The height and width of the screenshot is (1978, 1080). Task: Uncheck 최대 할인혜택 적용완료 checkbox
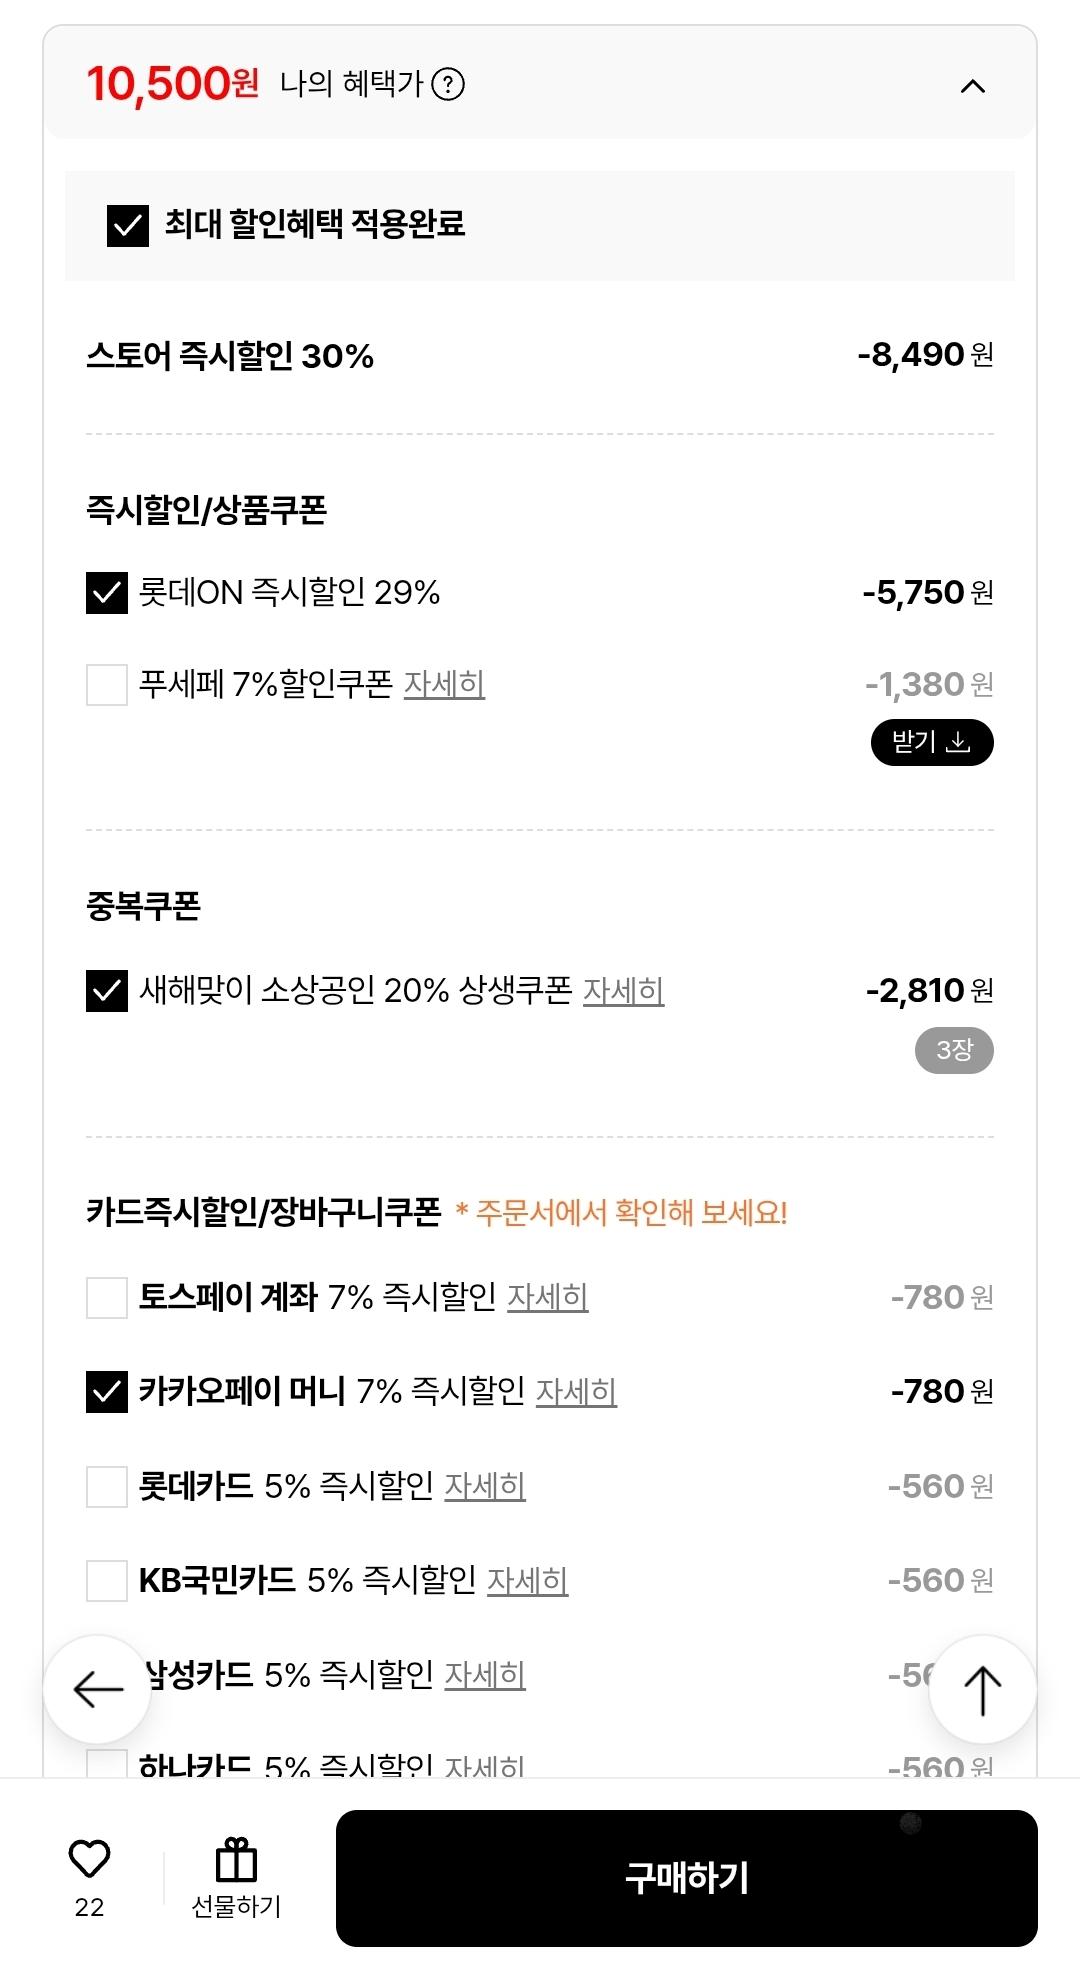[x=128, y=225]
